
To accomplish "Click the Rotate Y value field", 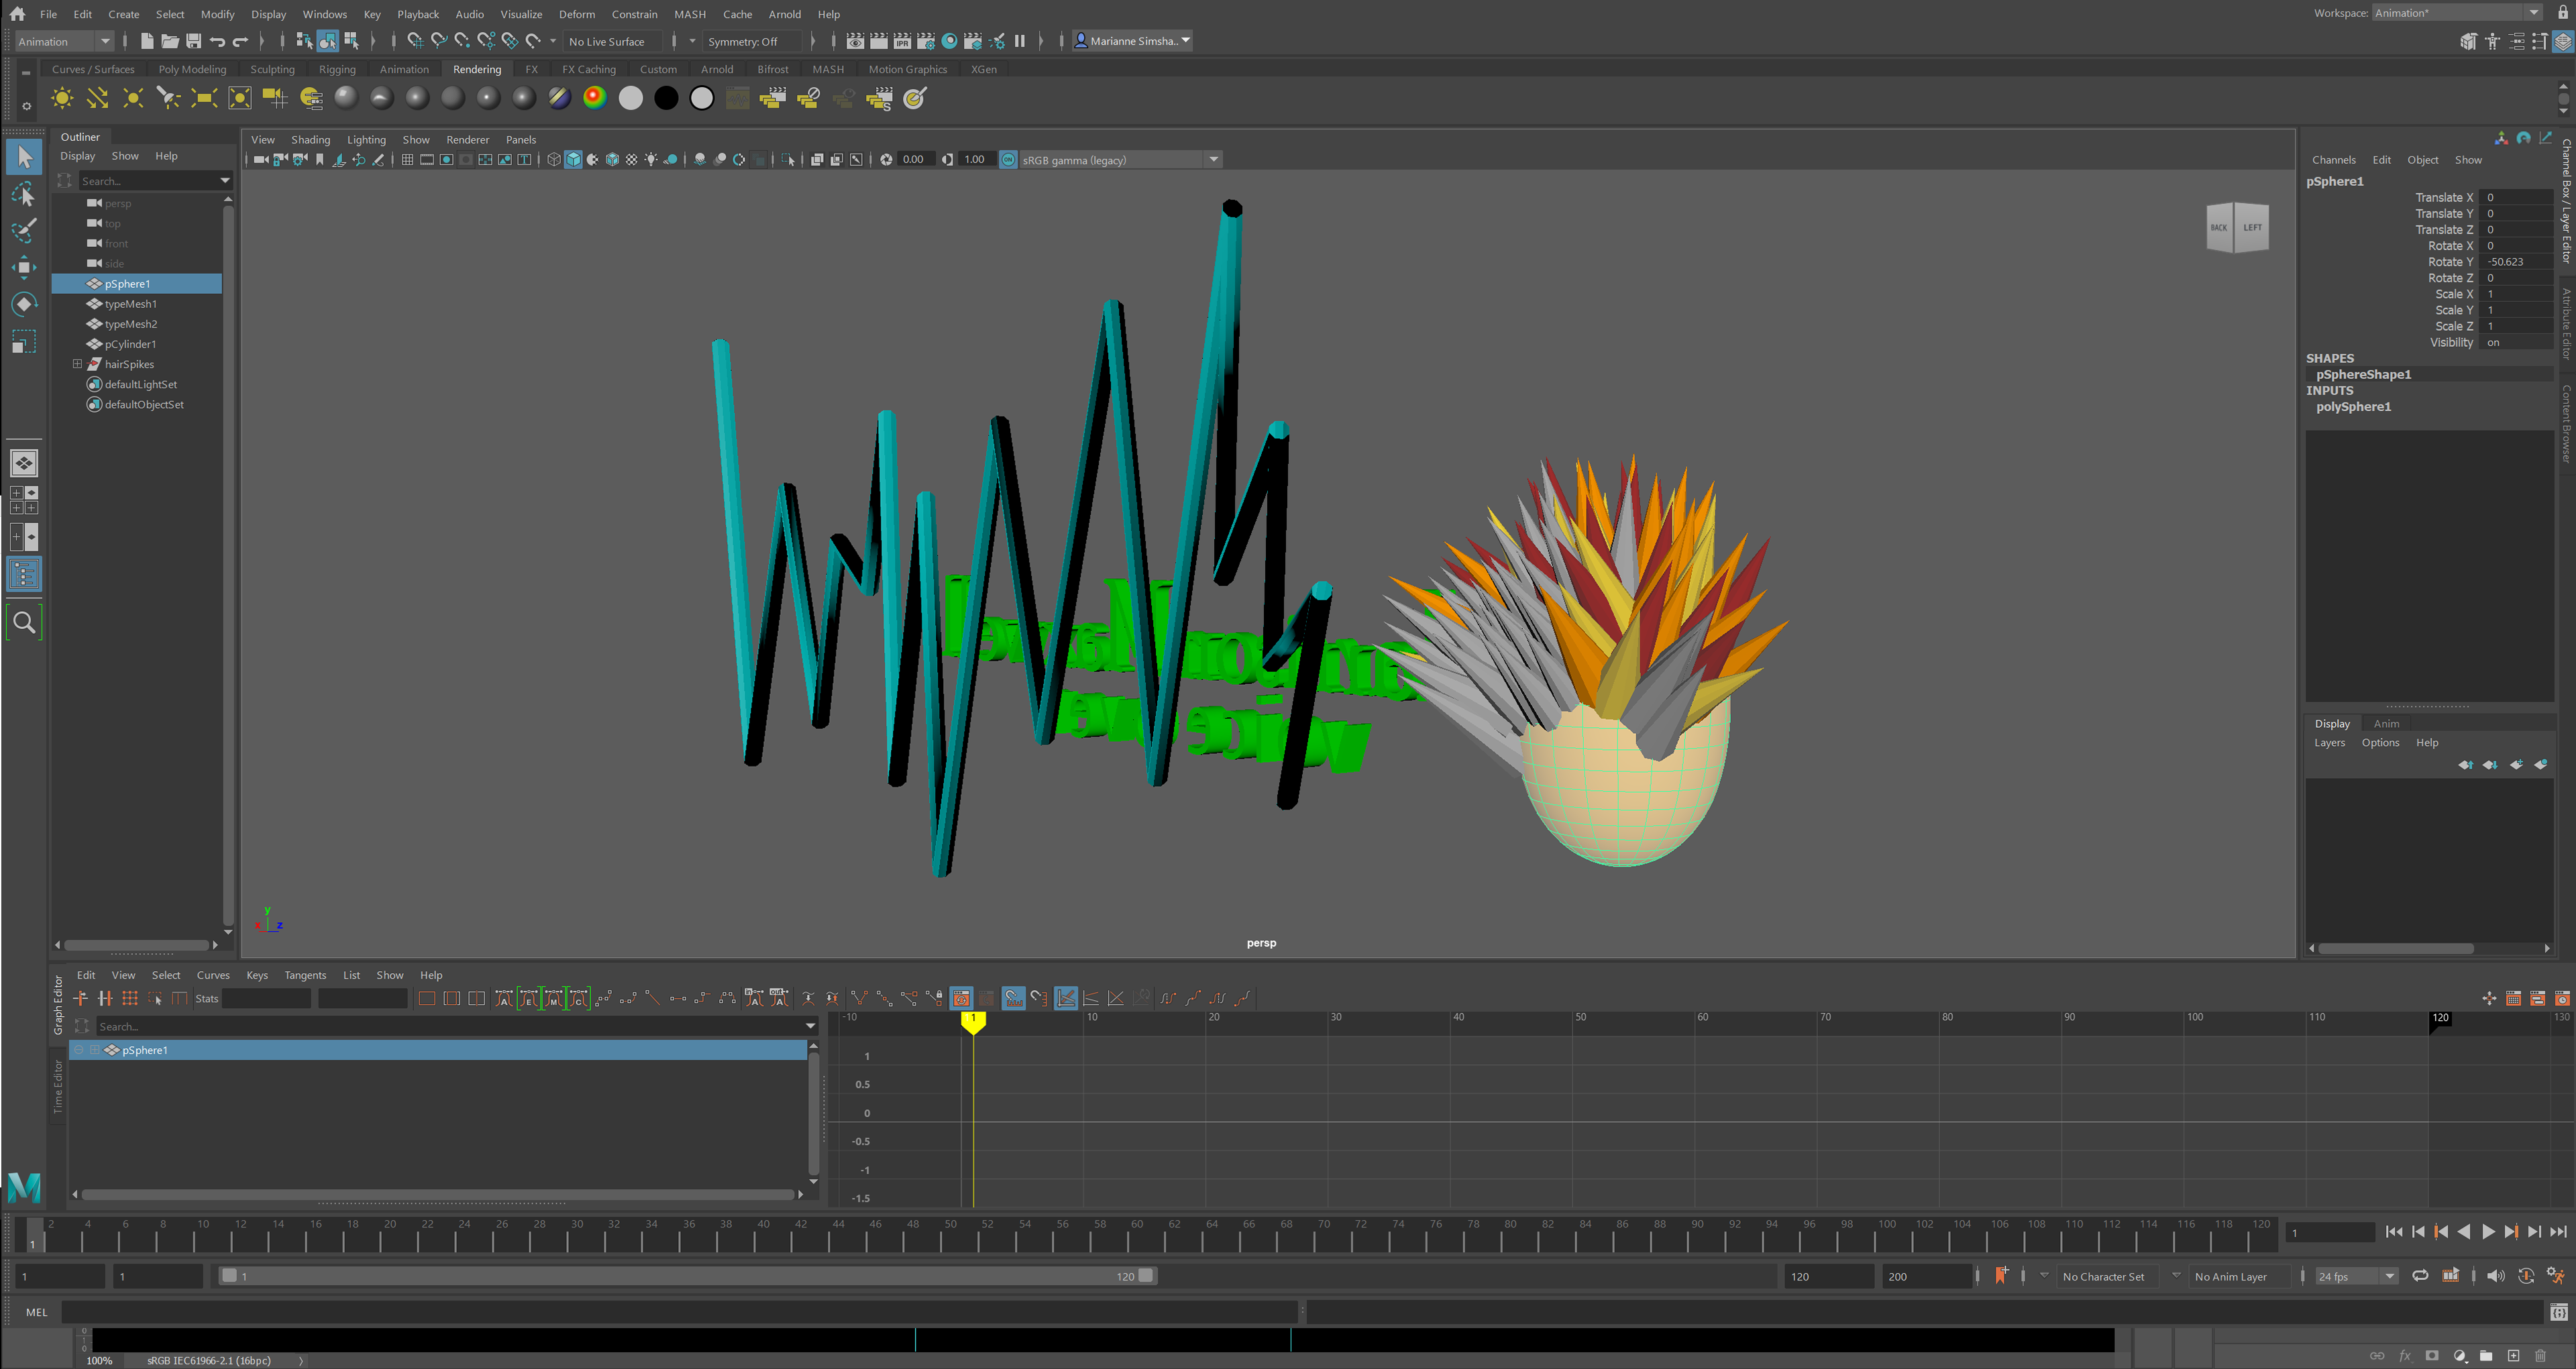I will pos(2515,262).
